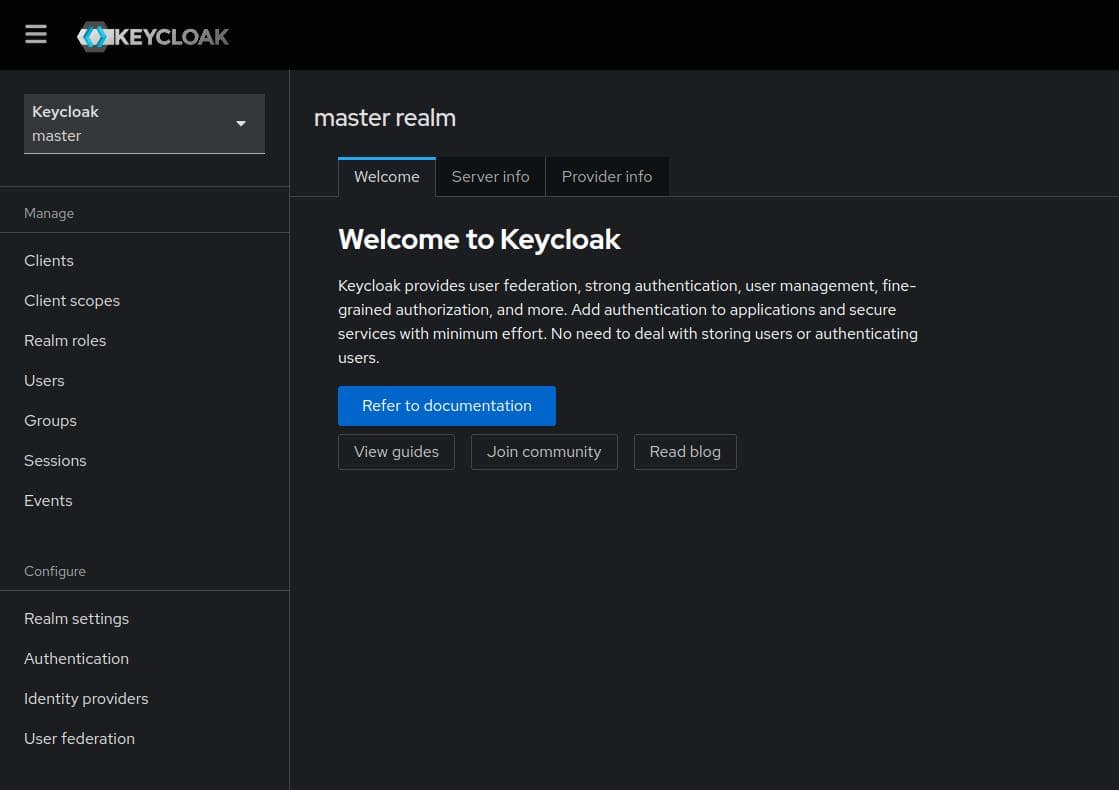Select the Welcome tab
Screen dimensions: 1119x790
[386, 176]
